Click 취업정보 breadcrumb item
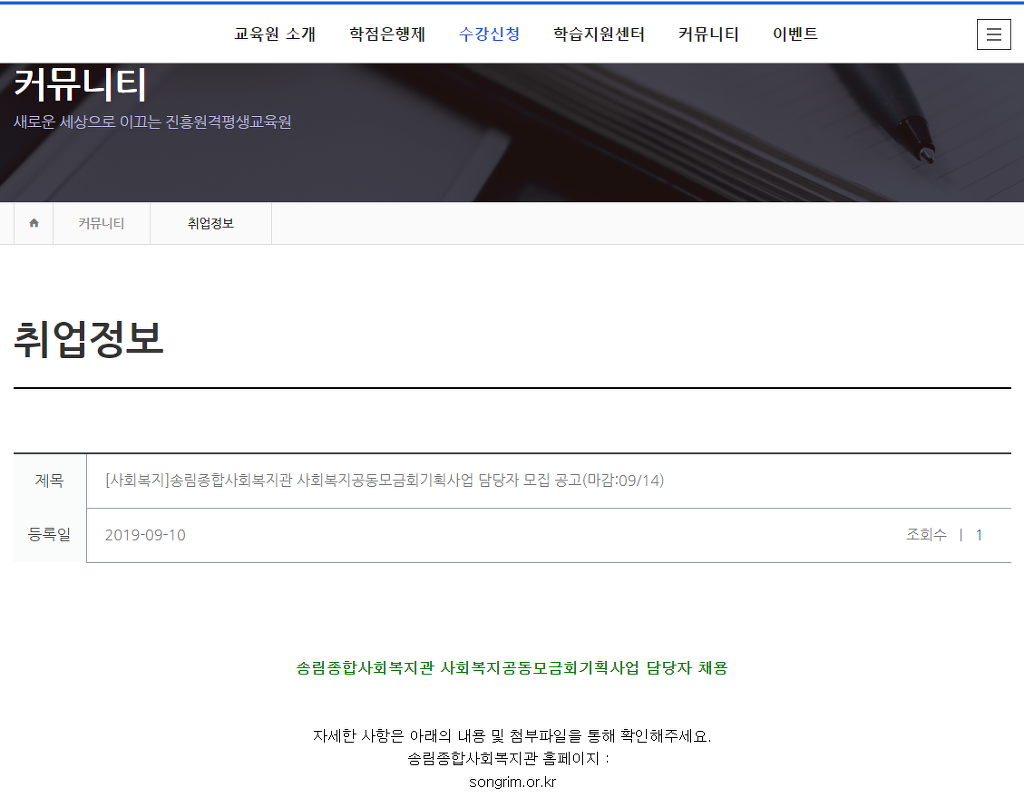 click(210, 223)
